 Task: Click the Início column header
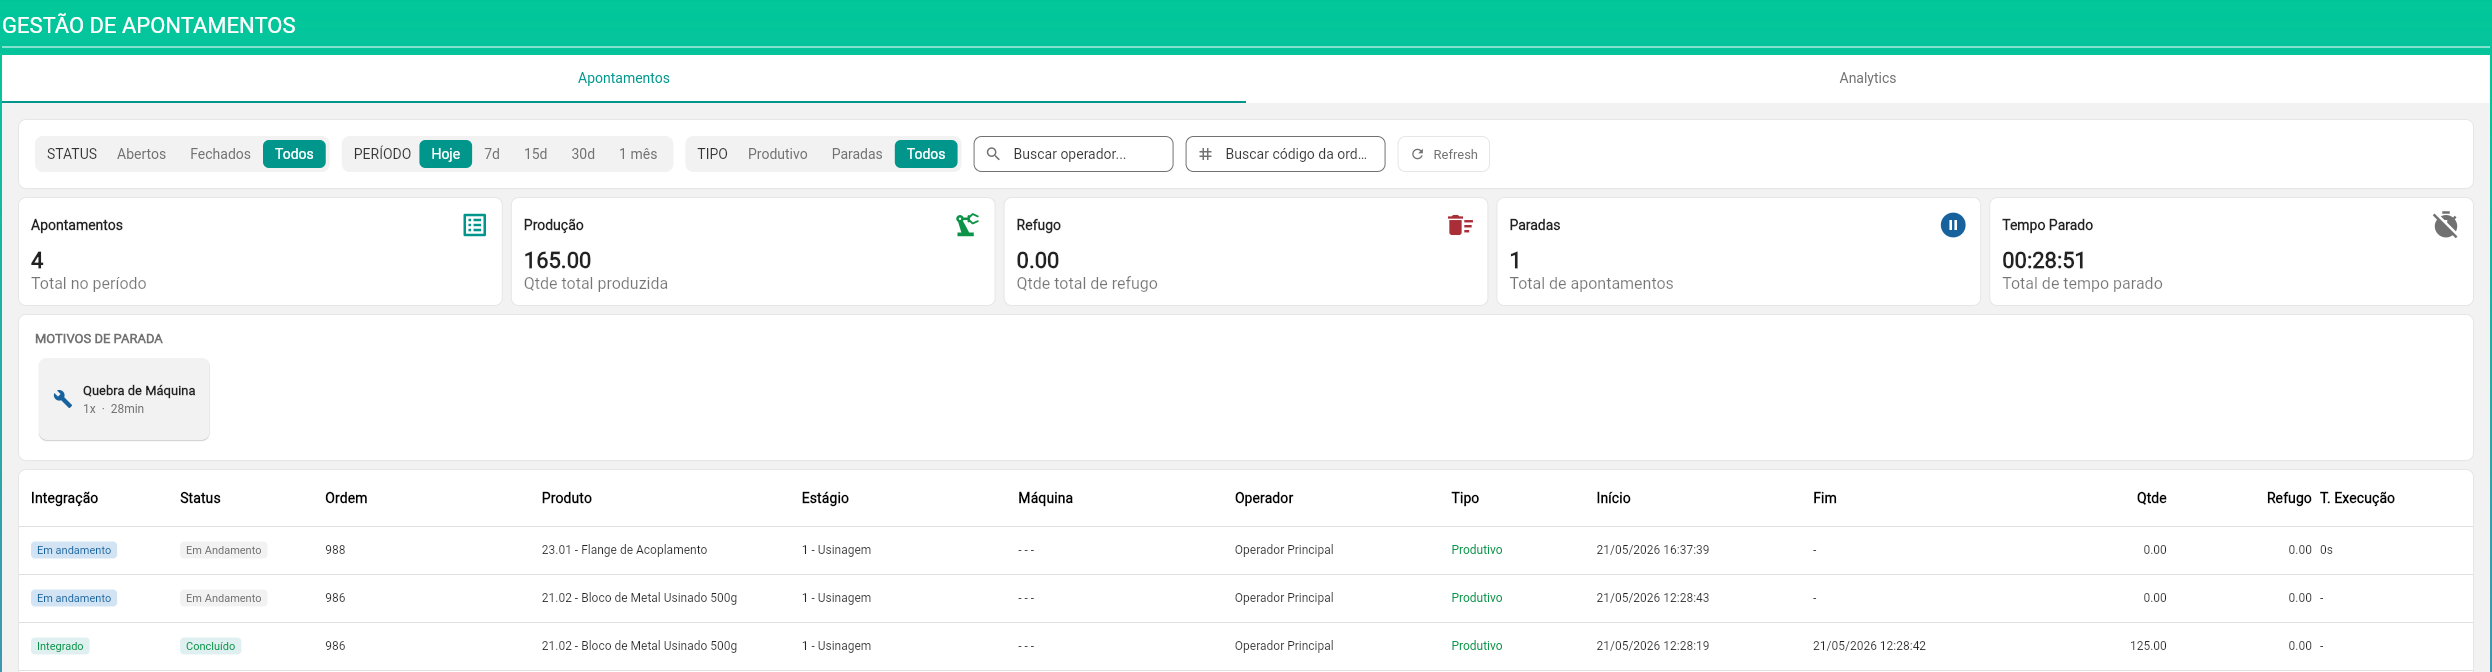coord(1613,498)
